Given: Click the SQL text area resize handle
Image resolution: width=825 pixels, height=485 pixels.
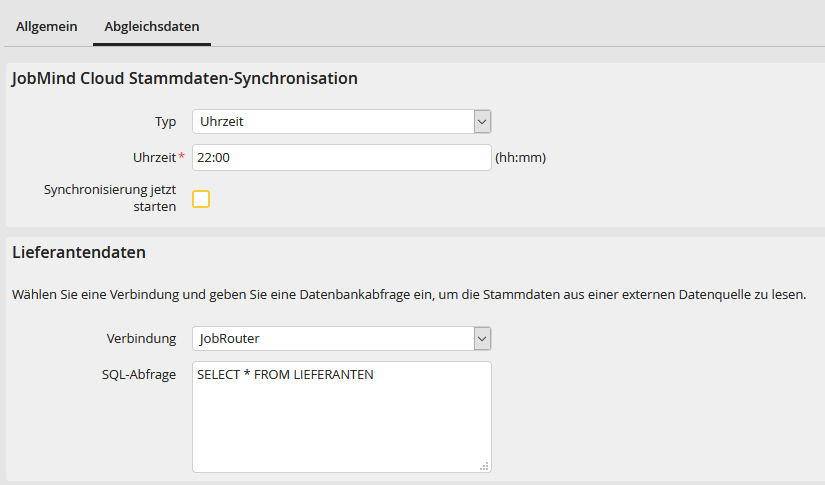Looking at the screenshot, I should tap(485, 466).
